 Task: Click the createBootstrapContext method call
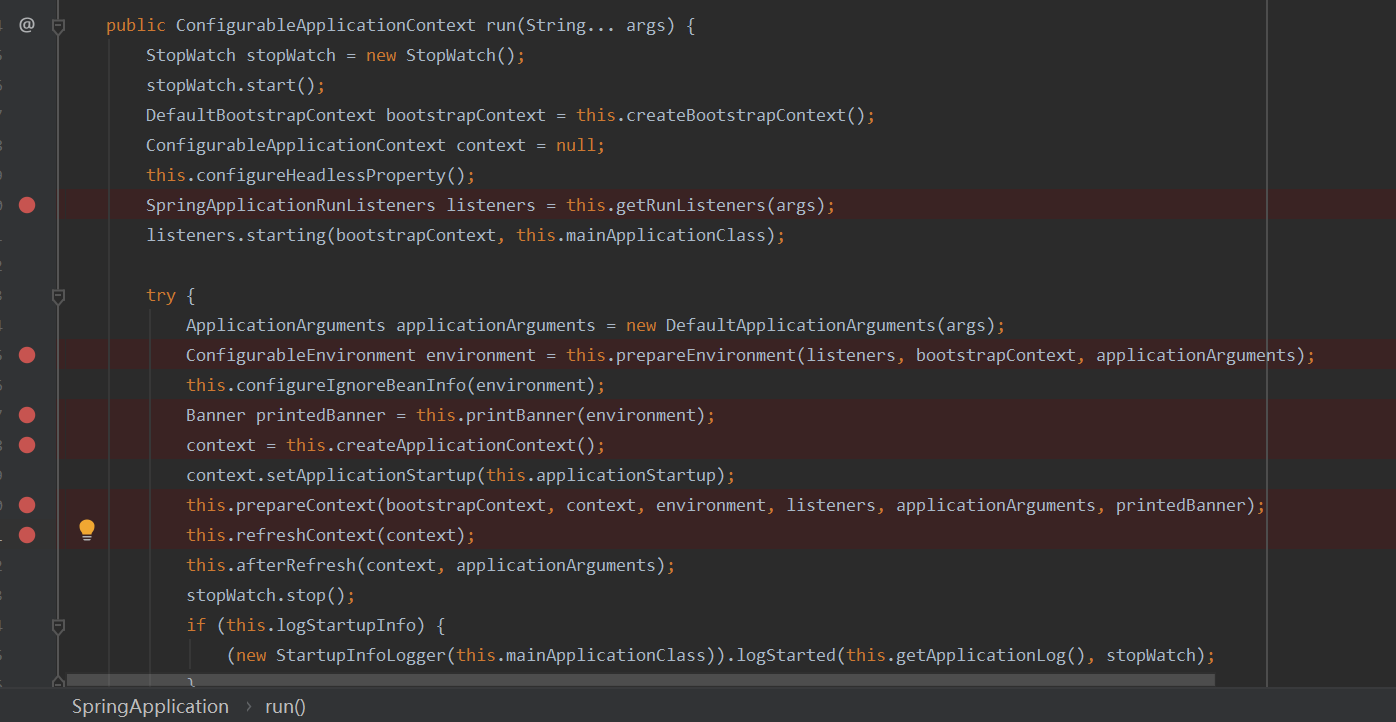pyautogui.click(x=736, y=115)
